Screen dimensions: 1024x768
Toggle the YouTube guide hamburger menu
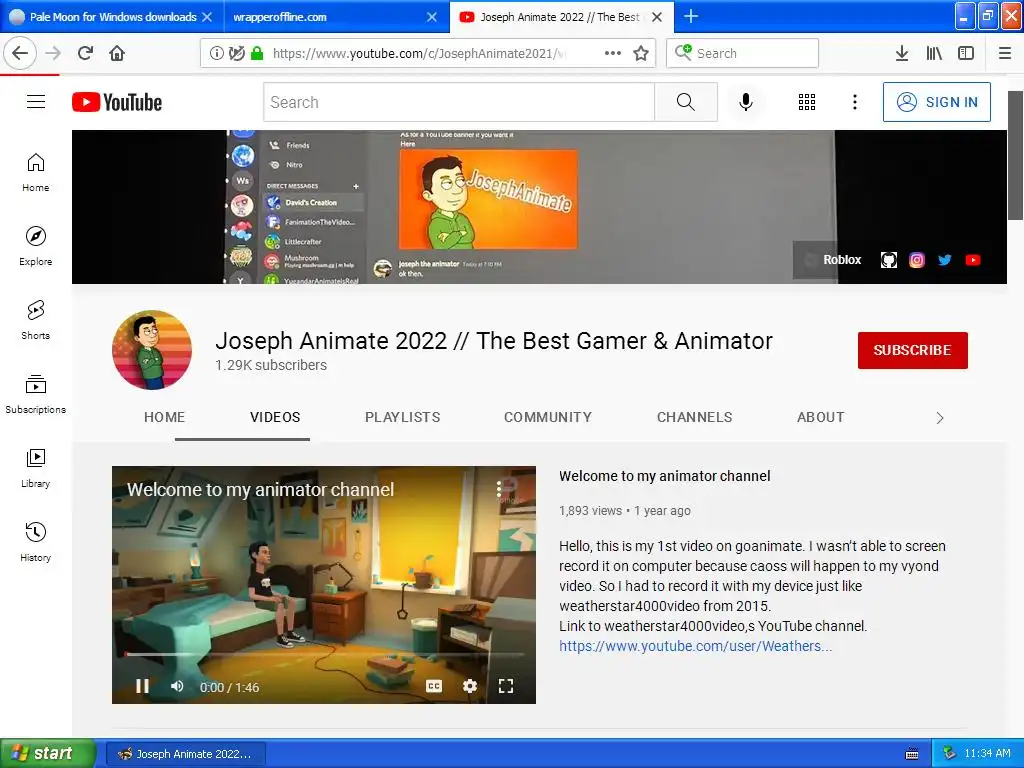coord(36,102)
